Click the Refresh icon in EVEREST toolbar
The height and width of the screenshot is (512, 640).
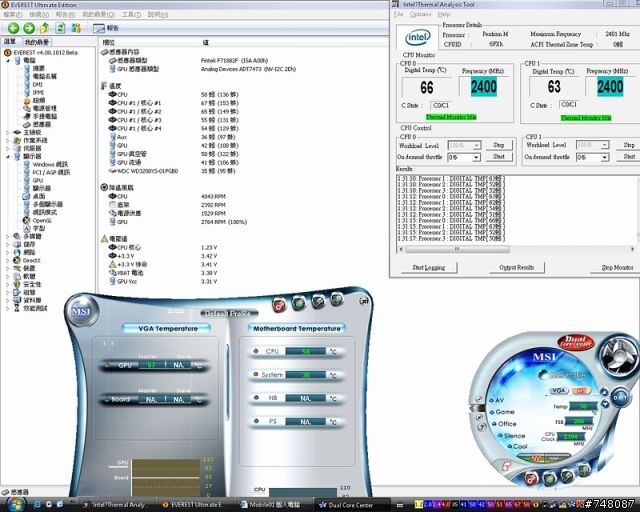tap(60, 28)
